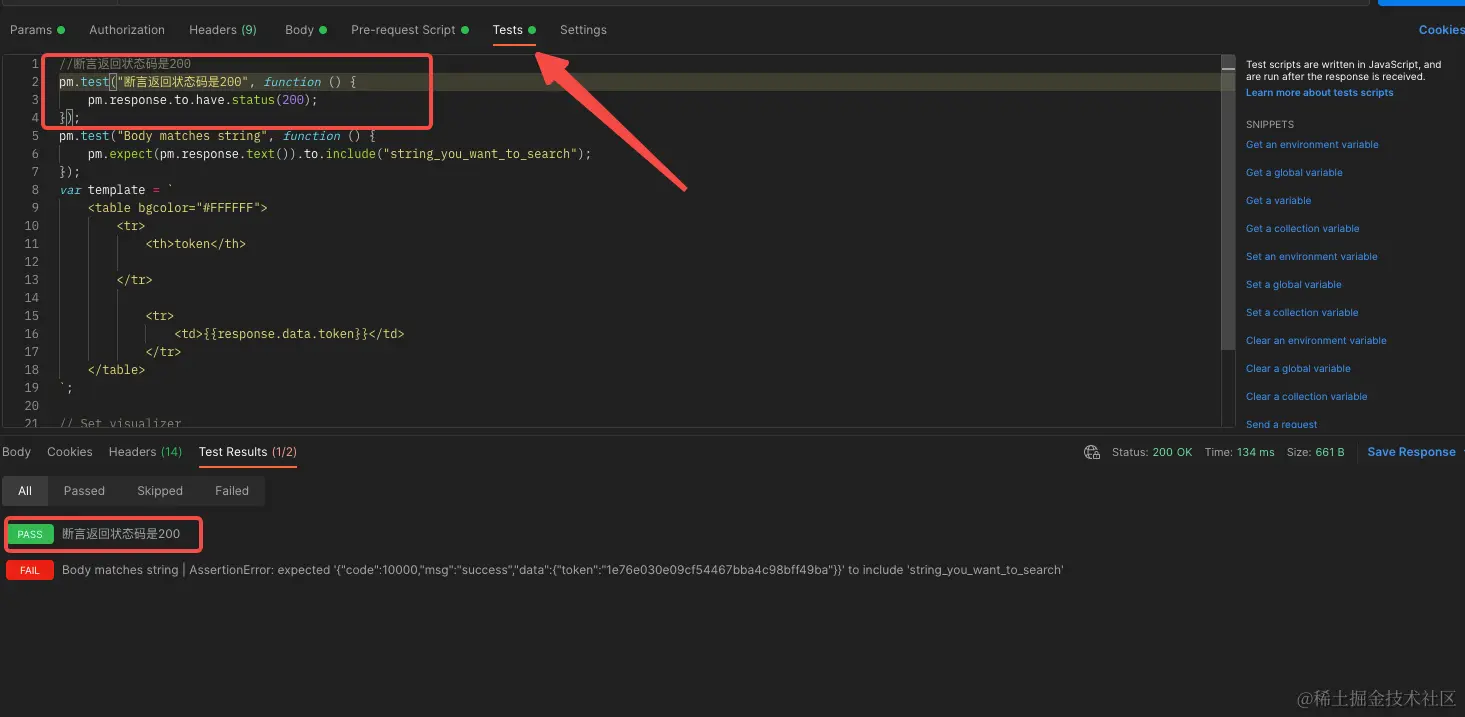
Task: Open Learn more about tests scripts link
Action: click(1319, 93)
